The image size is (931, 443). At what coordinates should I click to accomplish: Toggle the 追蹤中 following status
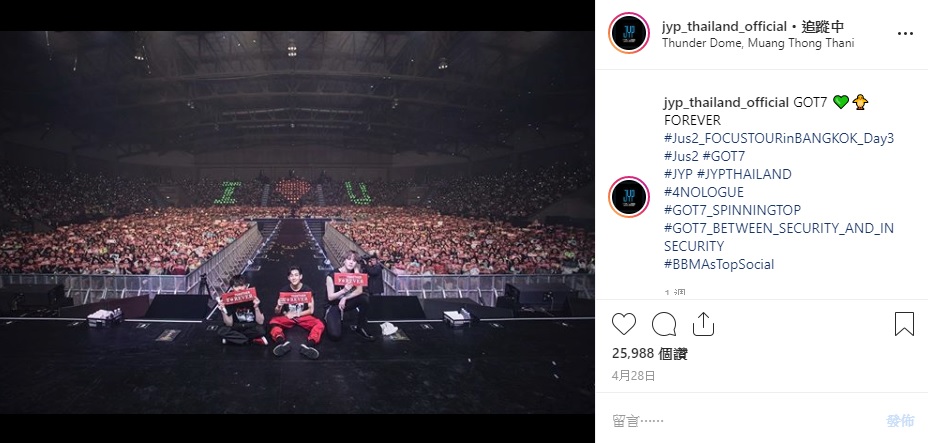point(822,27)
